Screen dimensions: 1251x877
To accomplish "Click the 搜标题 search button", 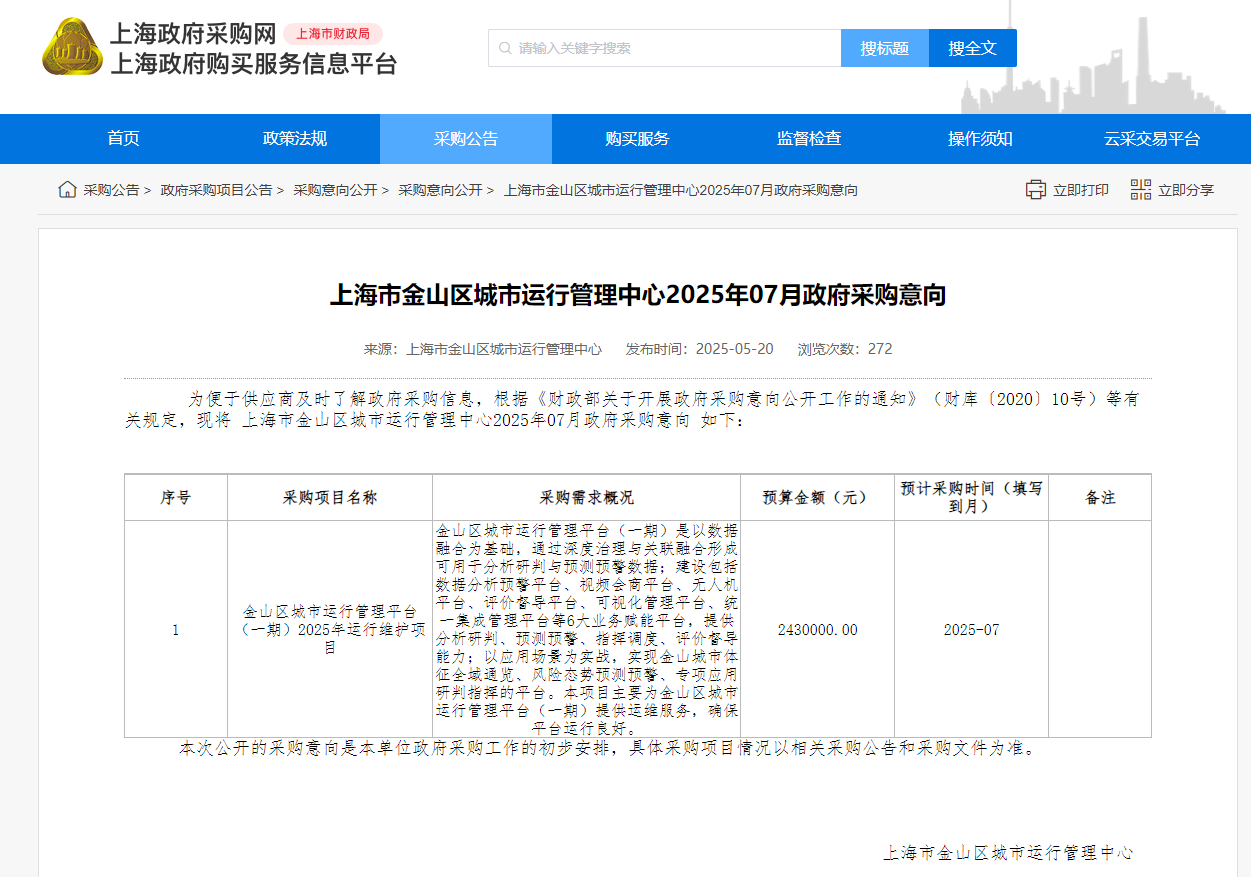I will click(885, 48).
